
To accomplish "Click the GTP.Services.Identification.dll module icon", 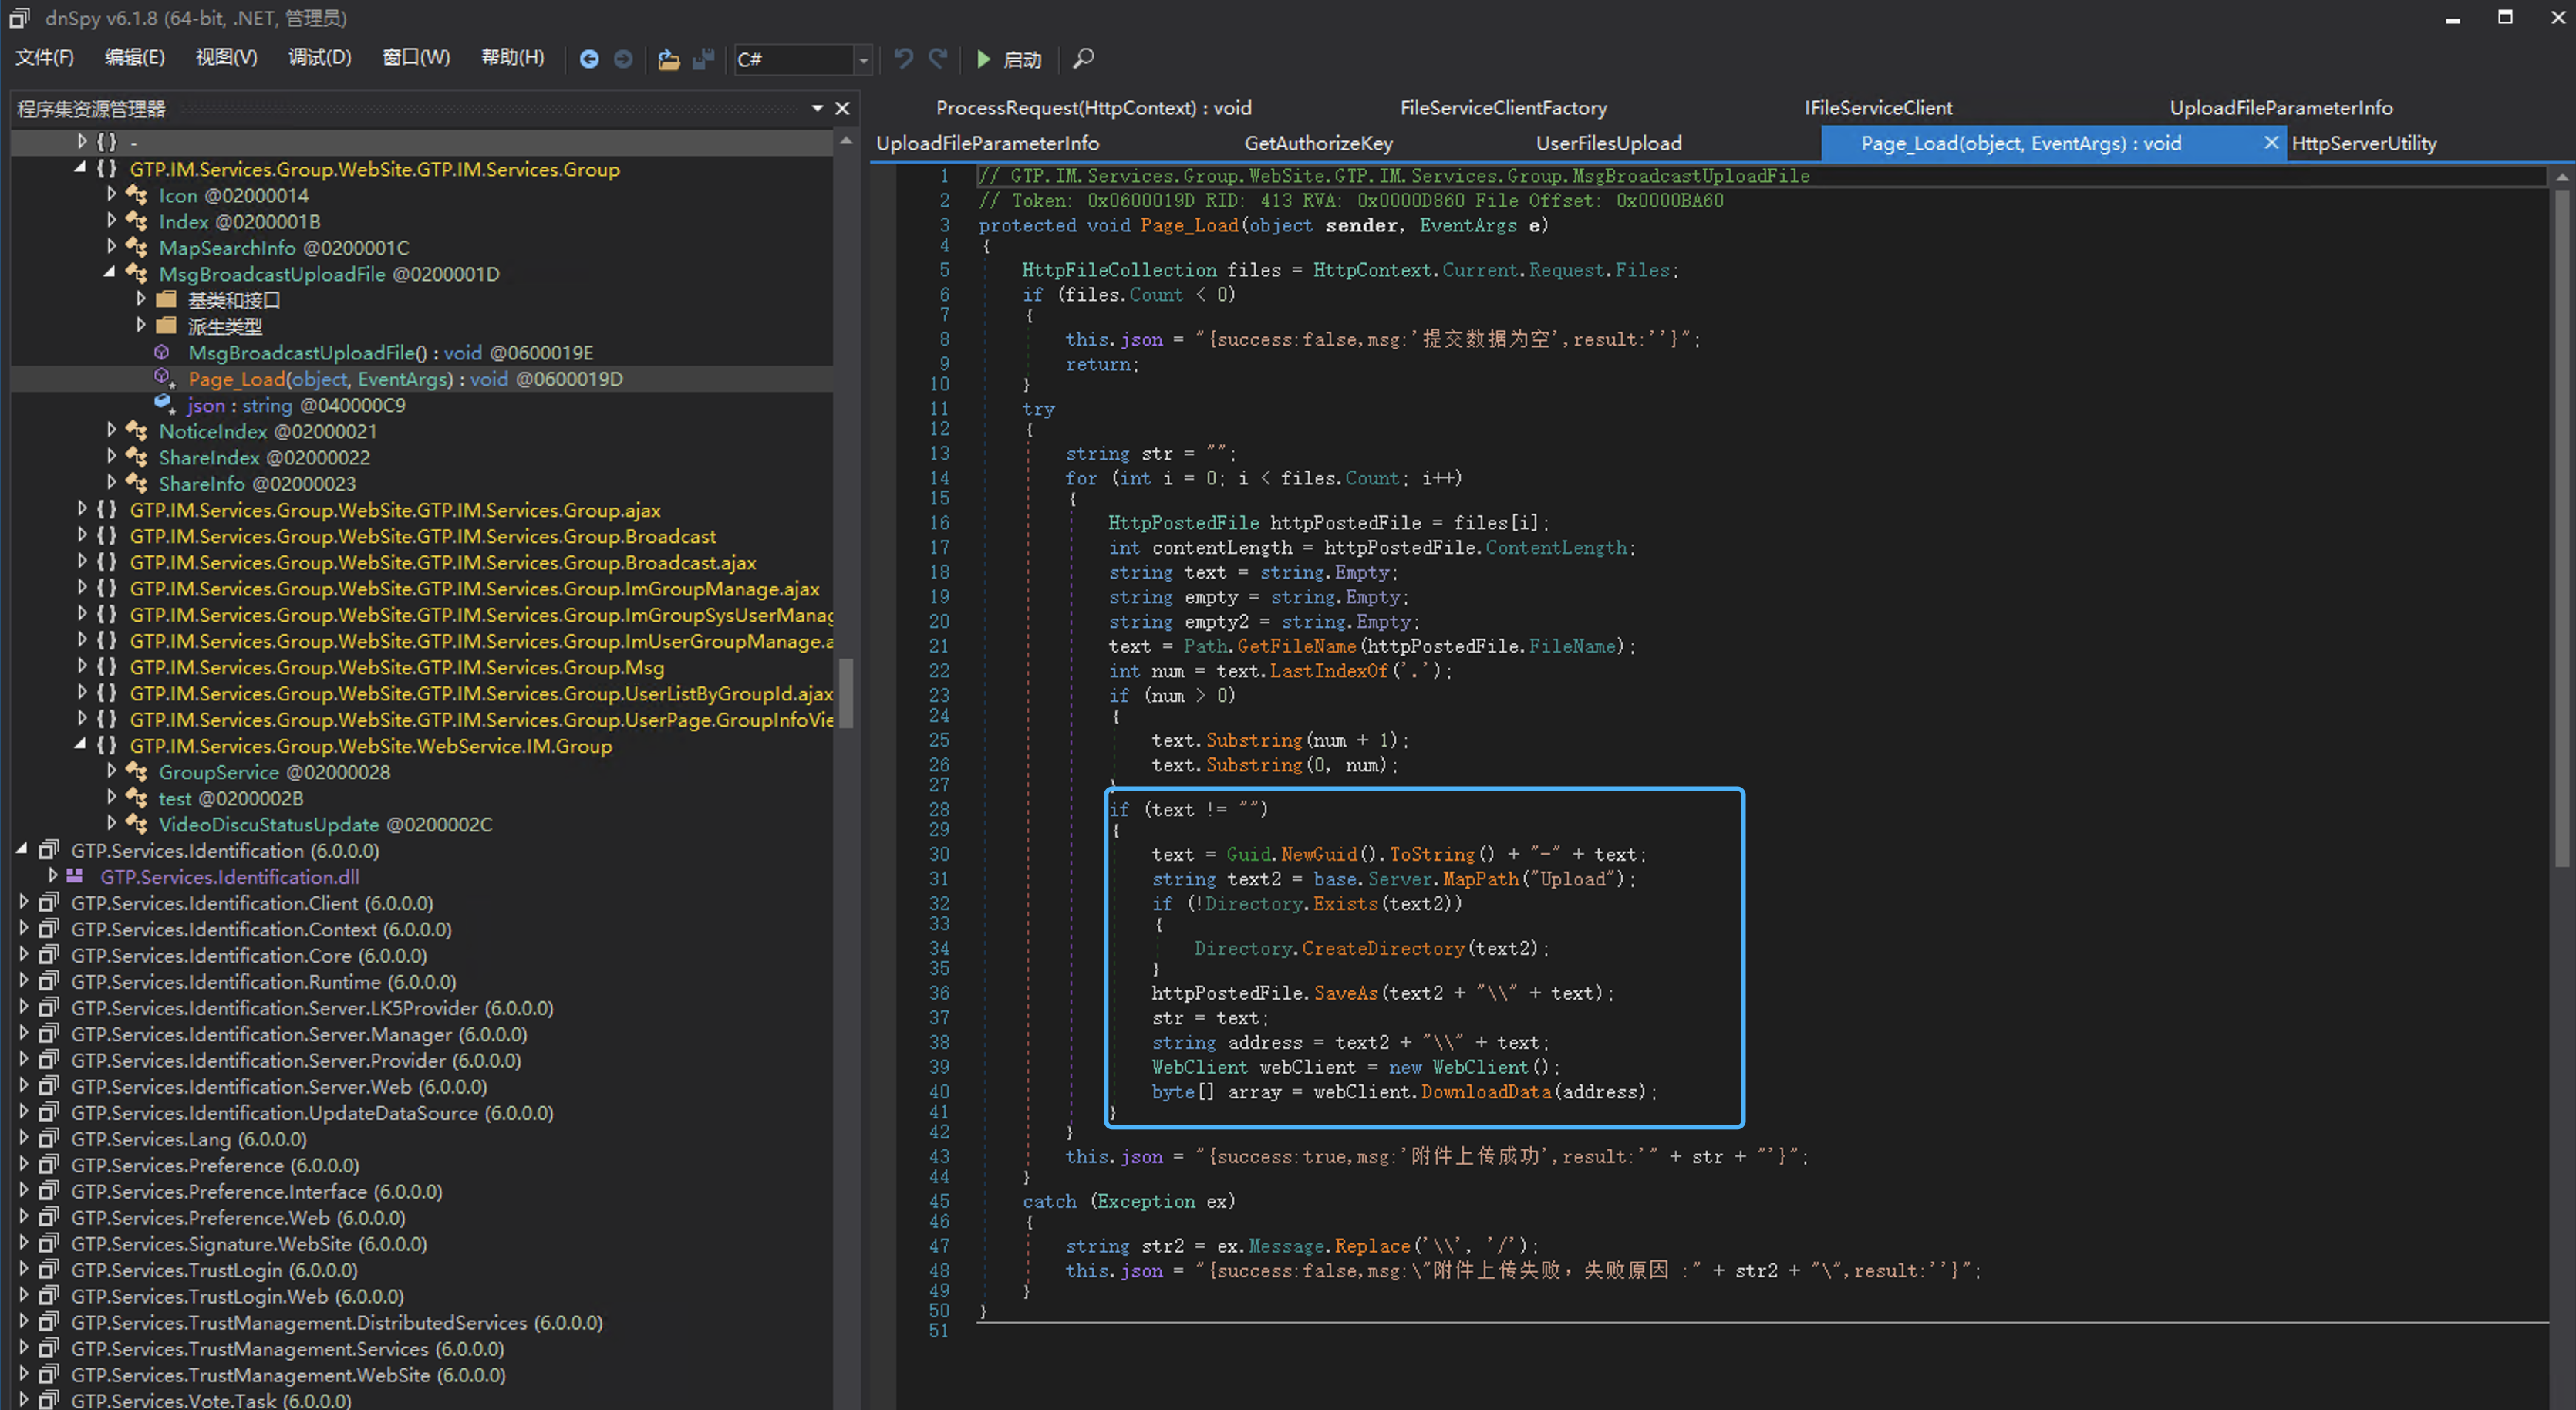I will (x=75, y=877).
